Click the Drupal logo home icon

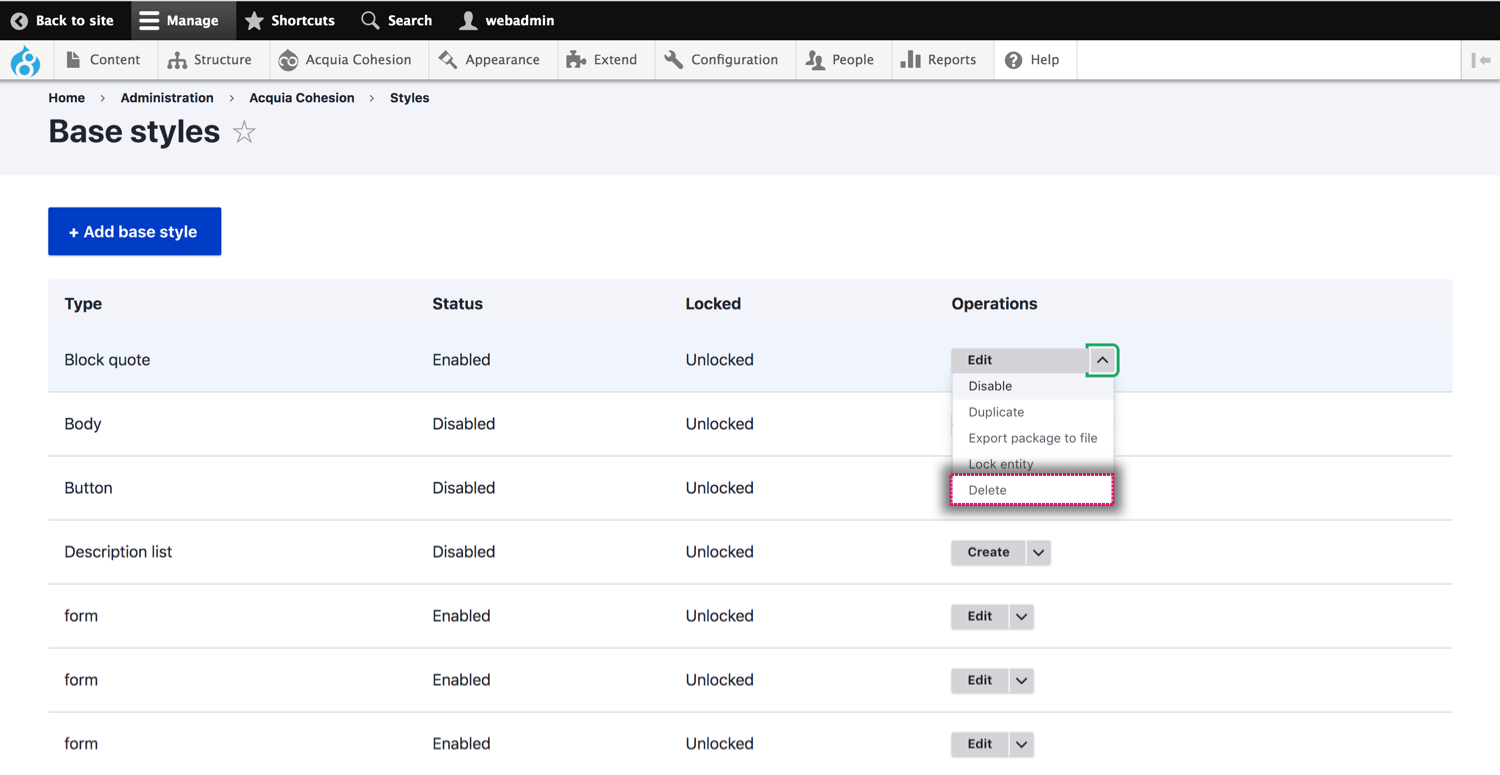[x=25, y=61]
